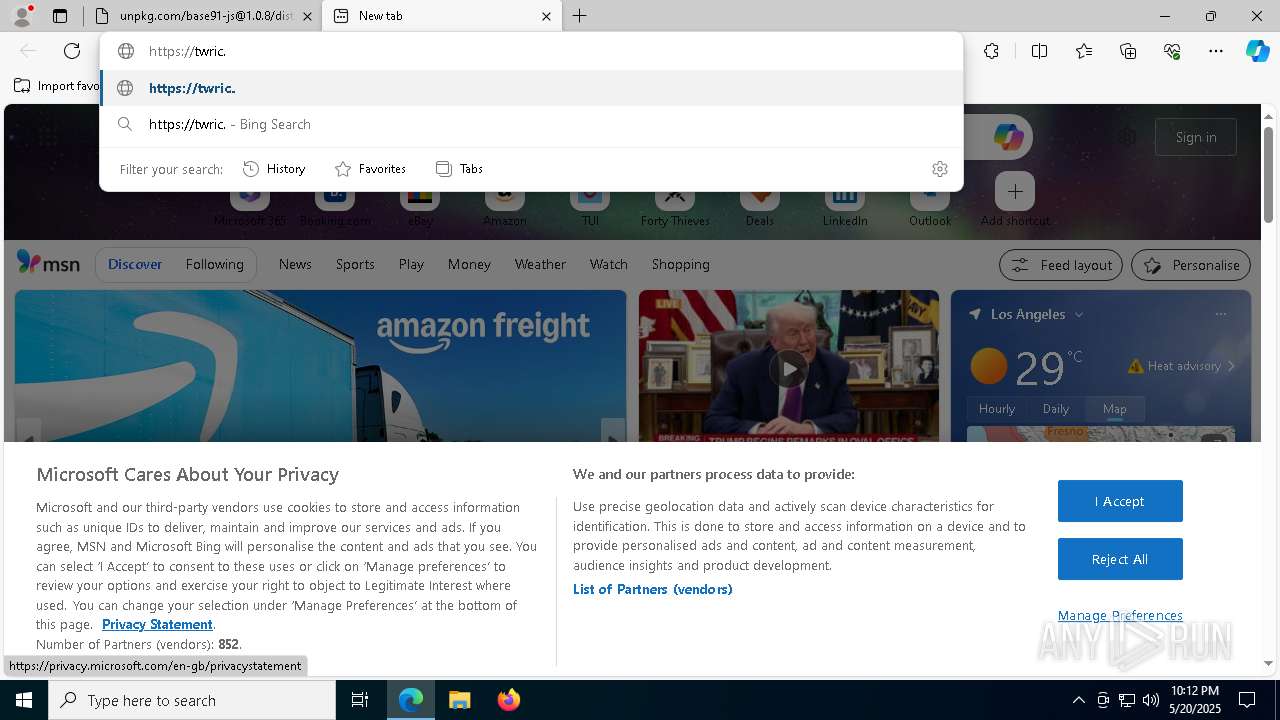
Task: Open the Feed layout options
Action: pos(1061,265)
